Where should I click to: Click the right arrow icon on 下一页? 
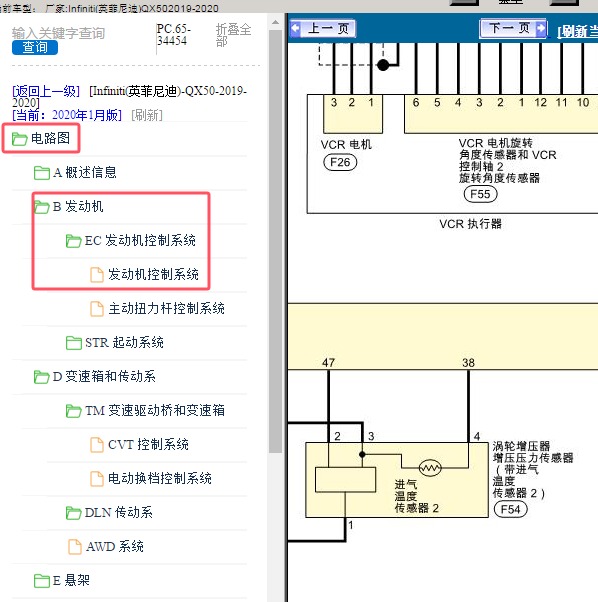click(x=541, y=28)
